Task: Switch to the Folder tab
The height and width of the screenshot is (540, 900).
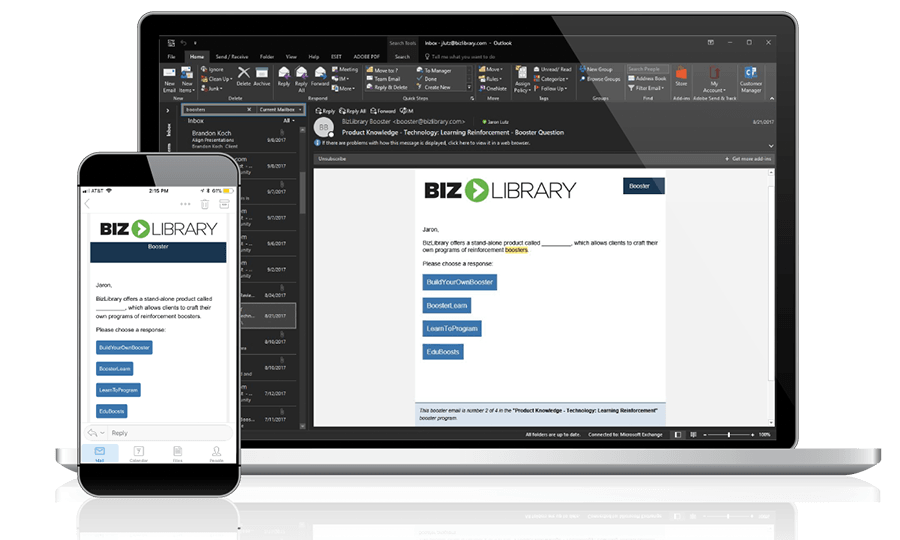Action: point(267,57)
